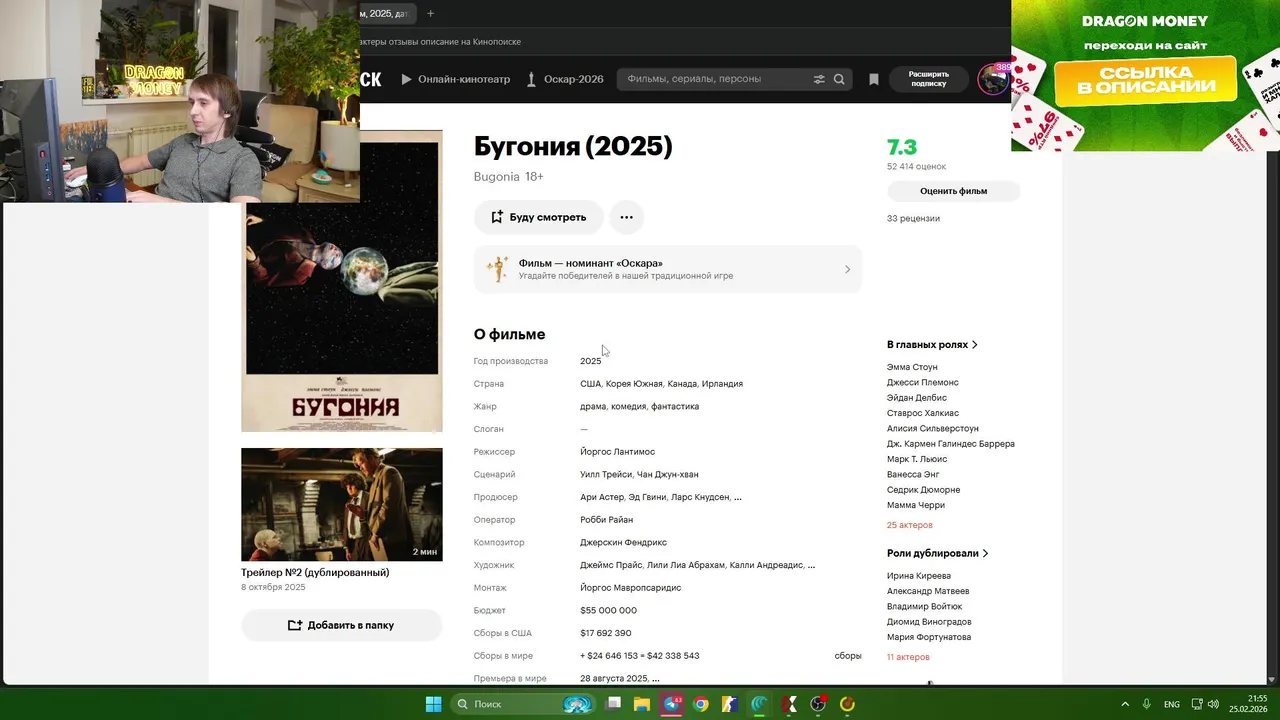Viewport: 1280px width, 720px height.
Task: Open search filter settings icon
Action: click(x=819, y=79)
